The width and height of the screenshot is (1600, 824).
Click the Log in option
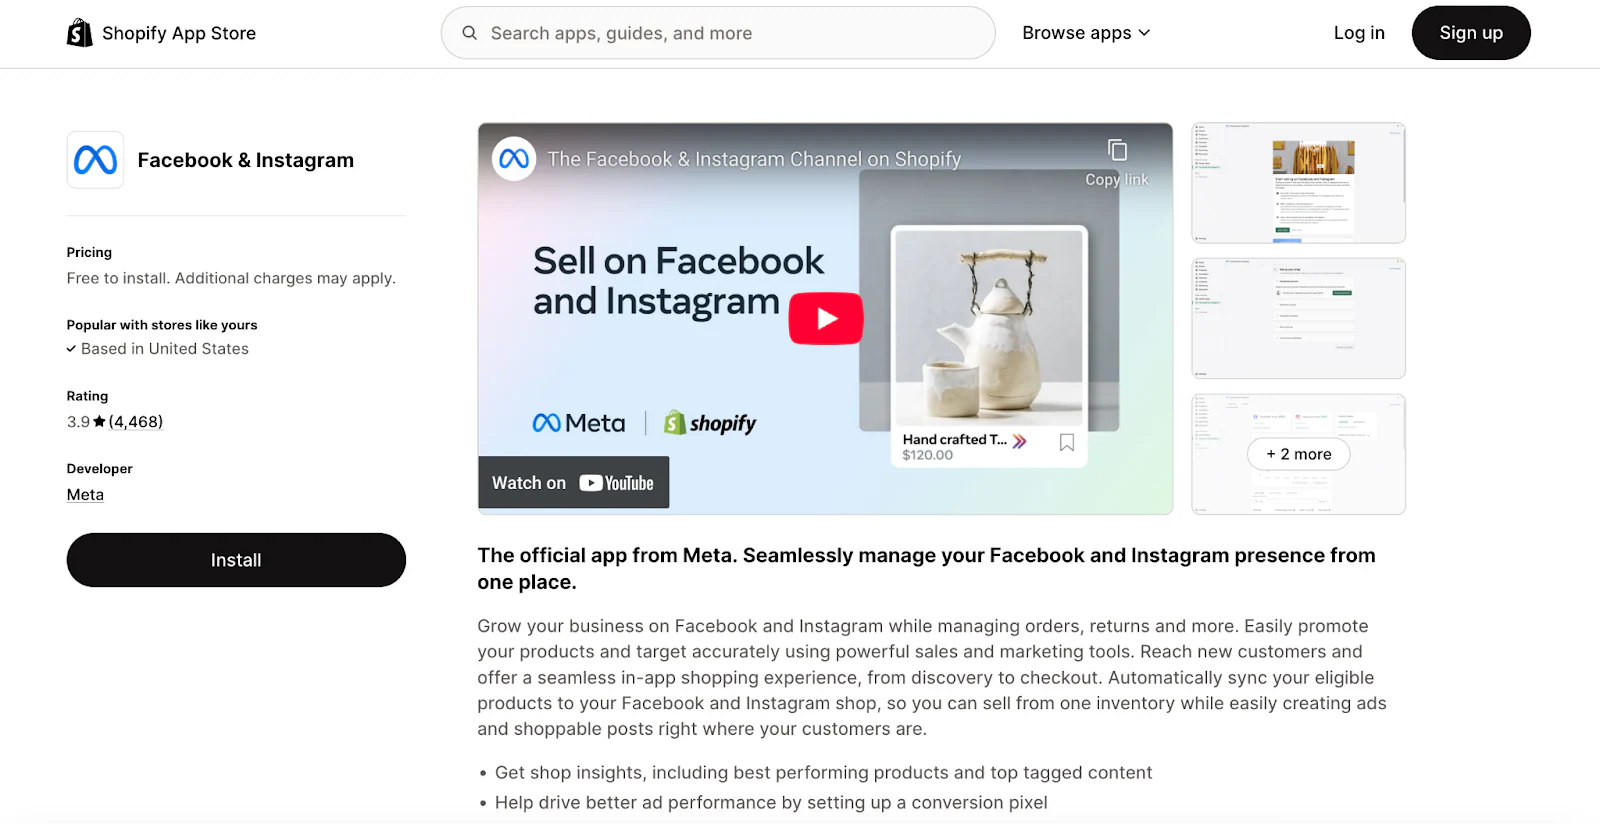[x=1358, y=33]
